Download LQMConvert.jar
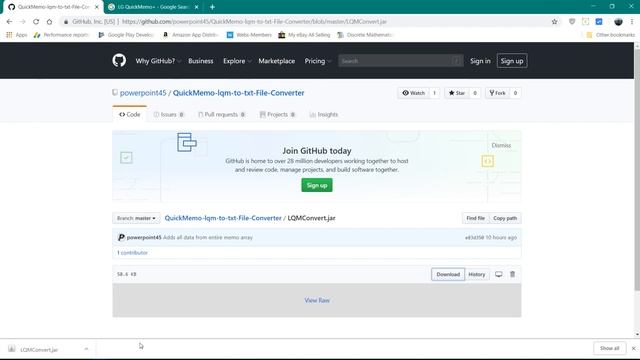This screenshot has height=360, width=640. pyautogui.click(x=448, y=274)
